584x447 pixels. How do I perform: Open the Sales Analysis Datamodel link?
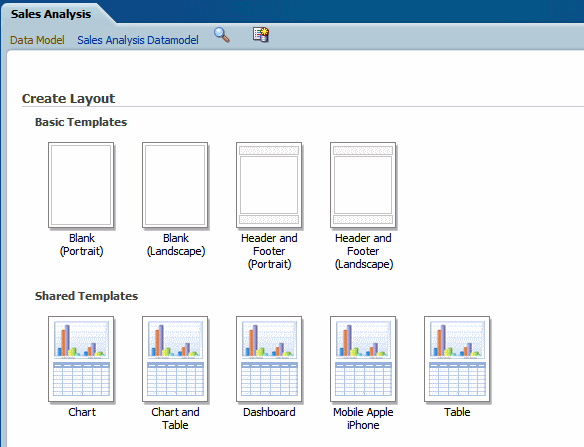[x=138, y=40]
